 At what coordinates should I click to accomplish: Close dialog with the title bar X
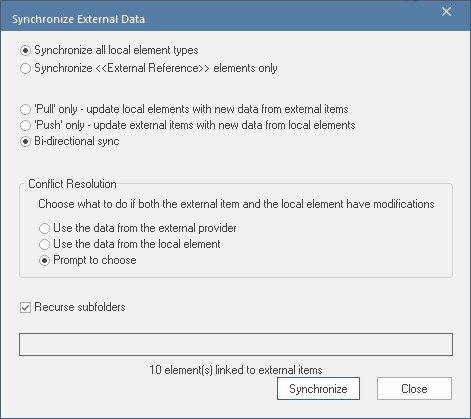(x=446, y=12)
